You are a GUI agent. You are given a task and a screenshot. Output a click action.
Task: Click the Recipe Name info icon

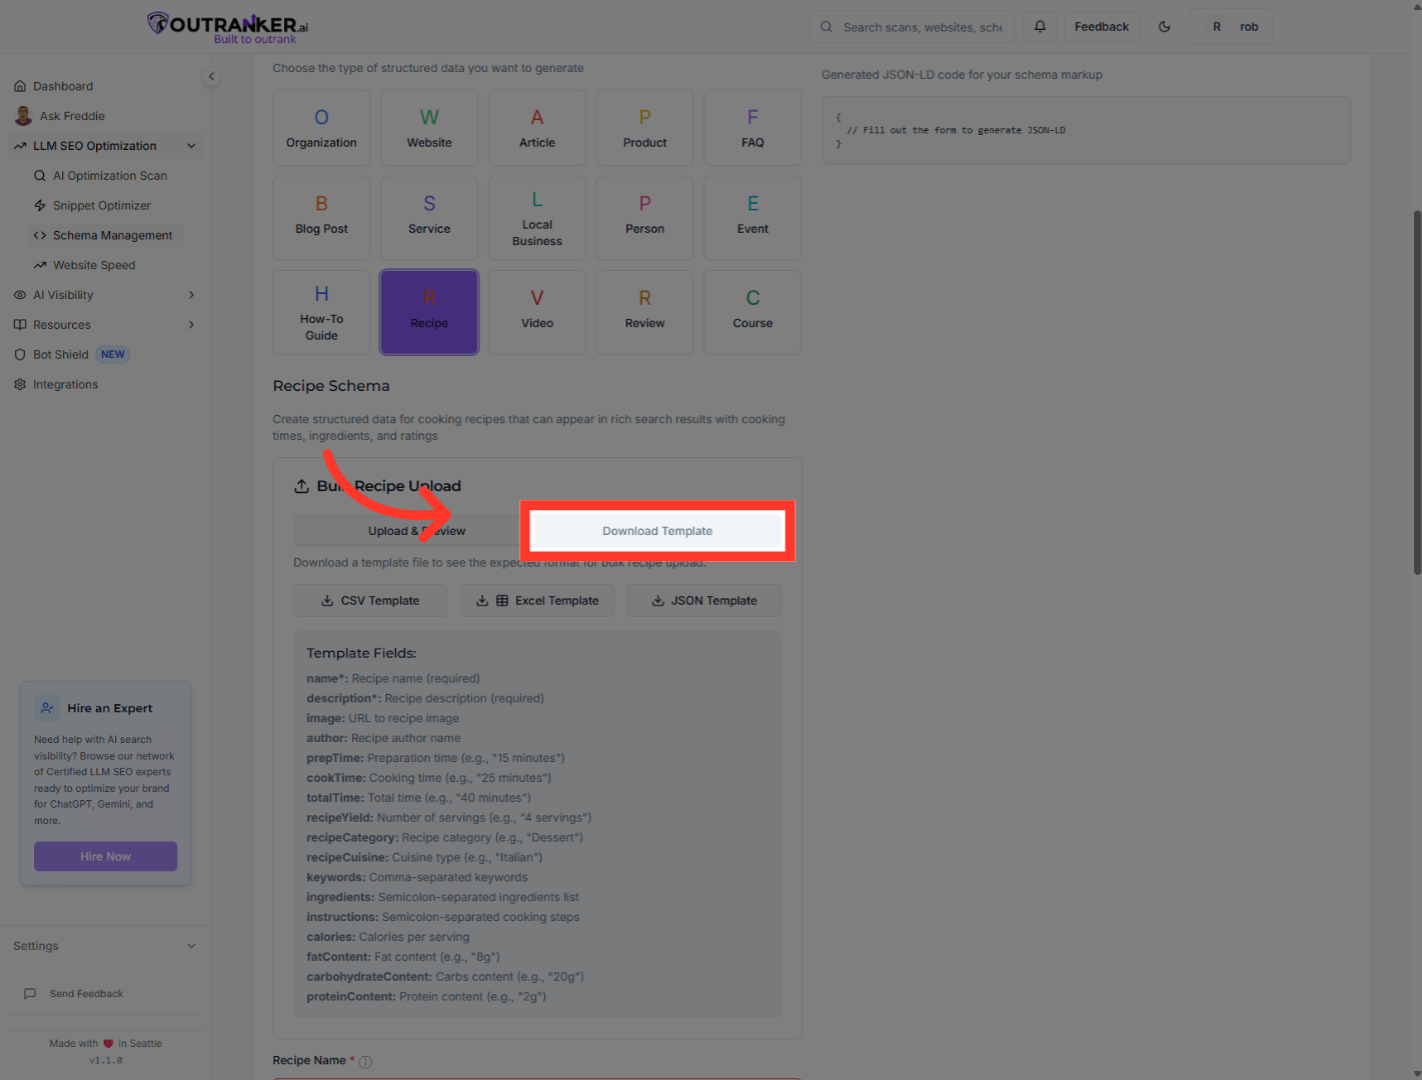pos(365,1062)
